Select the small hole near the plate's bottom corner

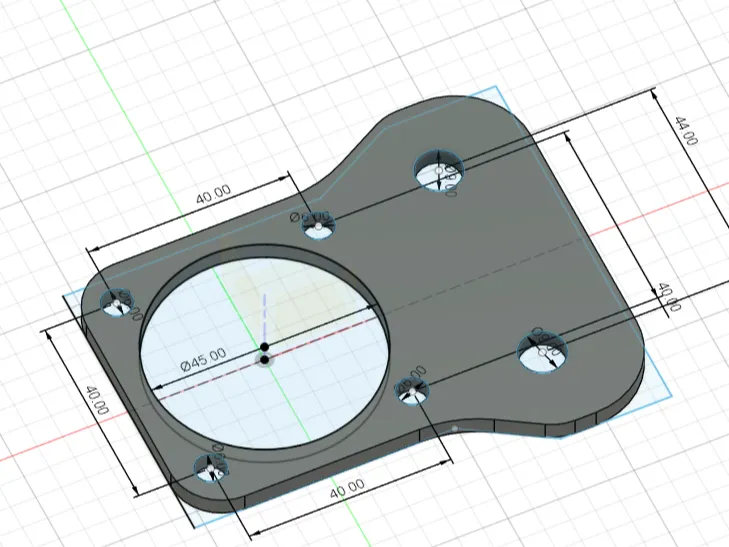[x=211, y=468]
